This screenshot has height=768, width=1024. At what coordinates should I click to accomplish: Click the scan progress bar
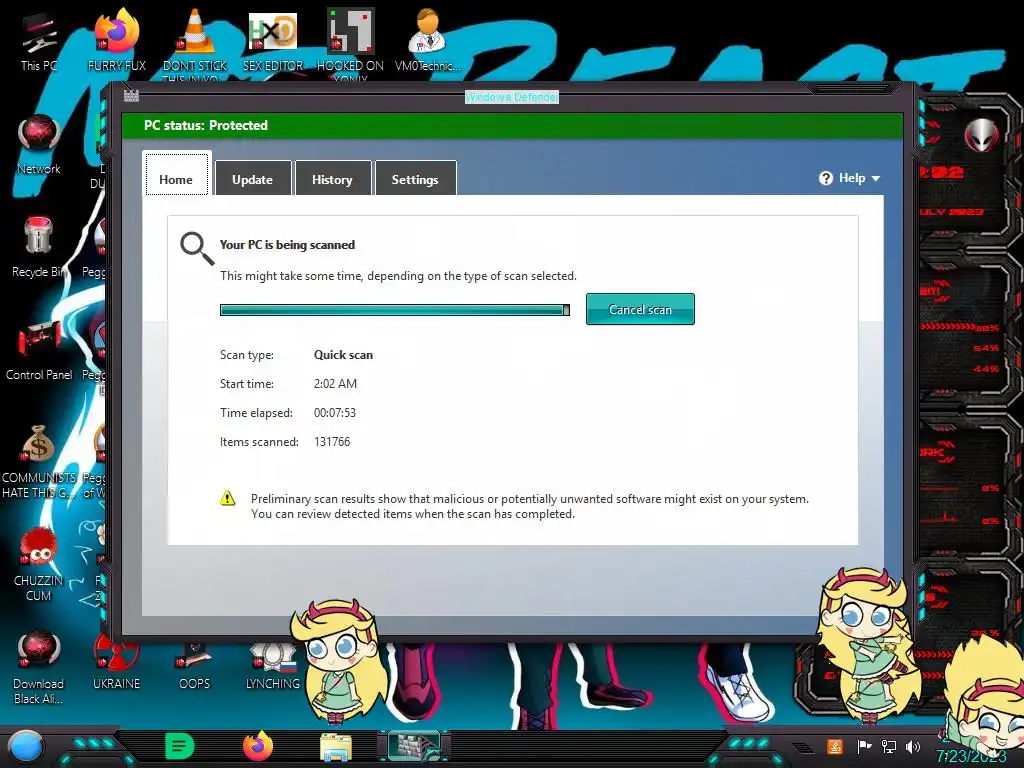(394, 310)
